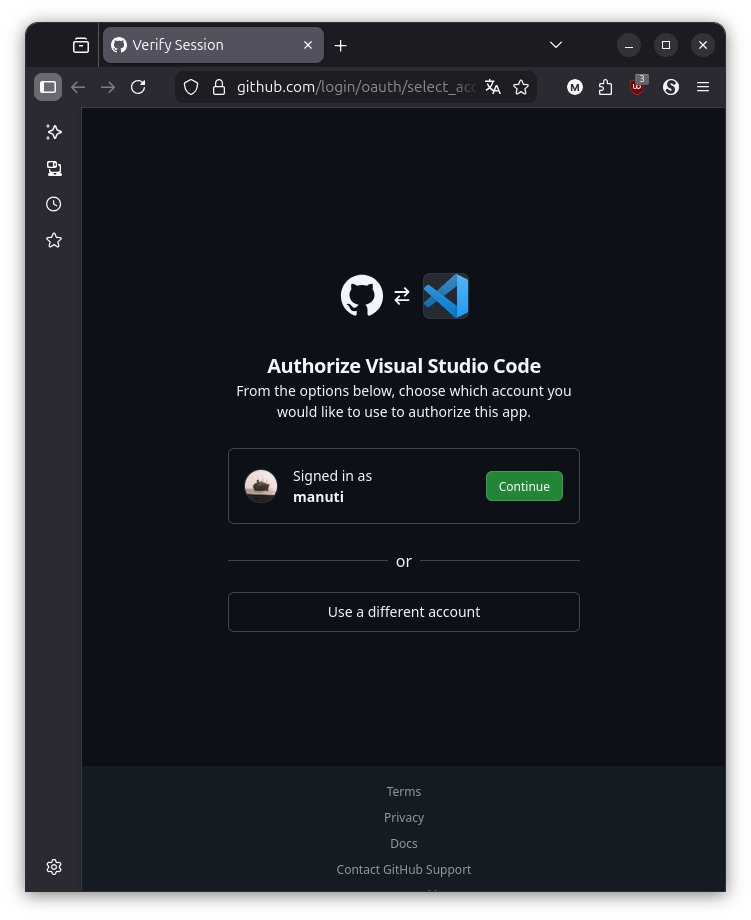Image resolution: width=751 pixels, height=920 pixels.
Task: Click the 'Signed in as' label
Action: tap(332, 476)
